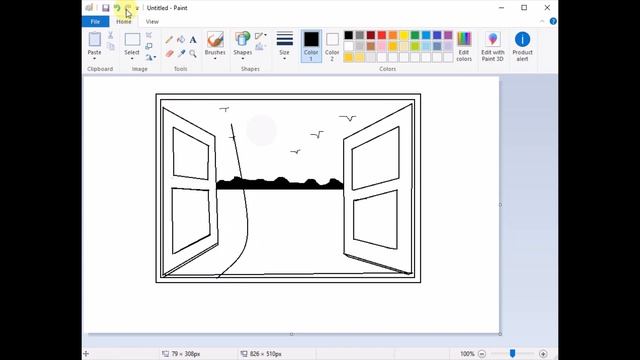
Task: Click the left window pane in drawing
Action: pos(190,191)
